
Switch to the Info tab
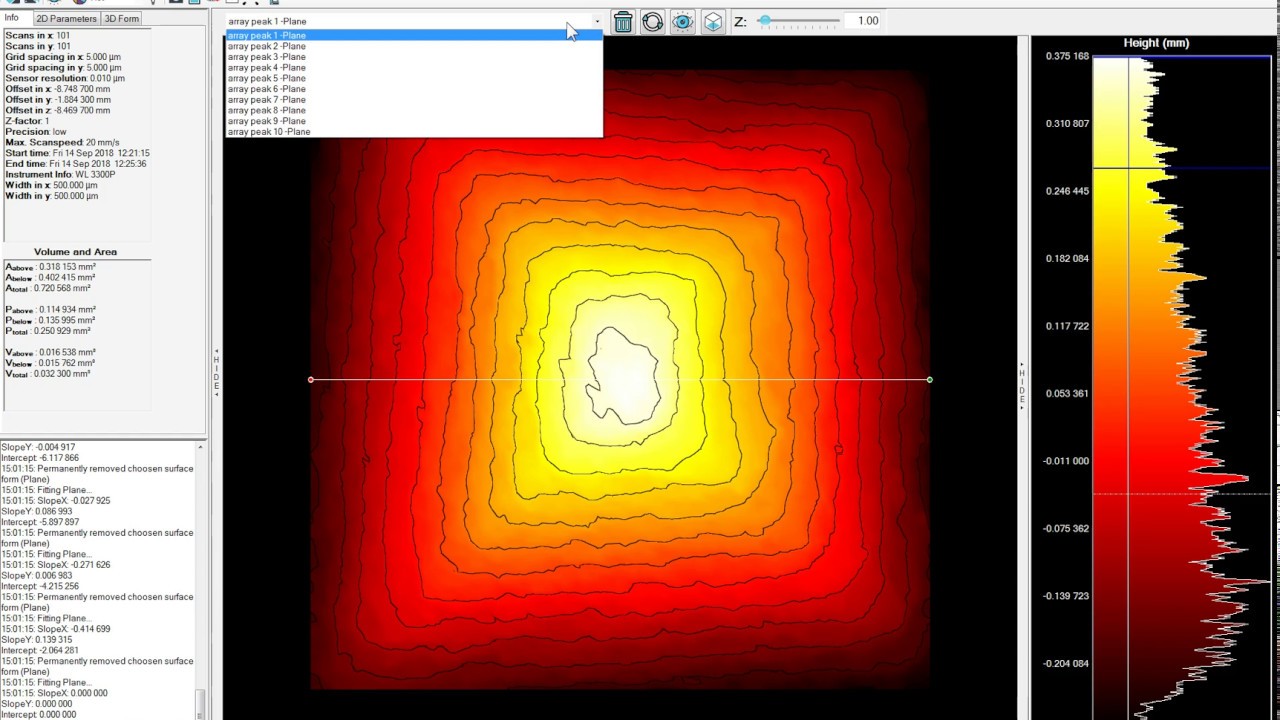pos(12,18)
